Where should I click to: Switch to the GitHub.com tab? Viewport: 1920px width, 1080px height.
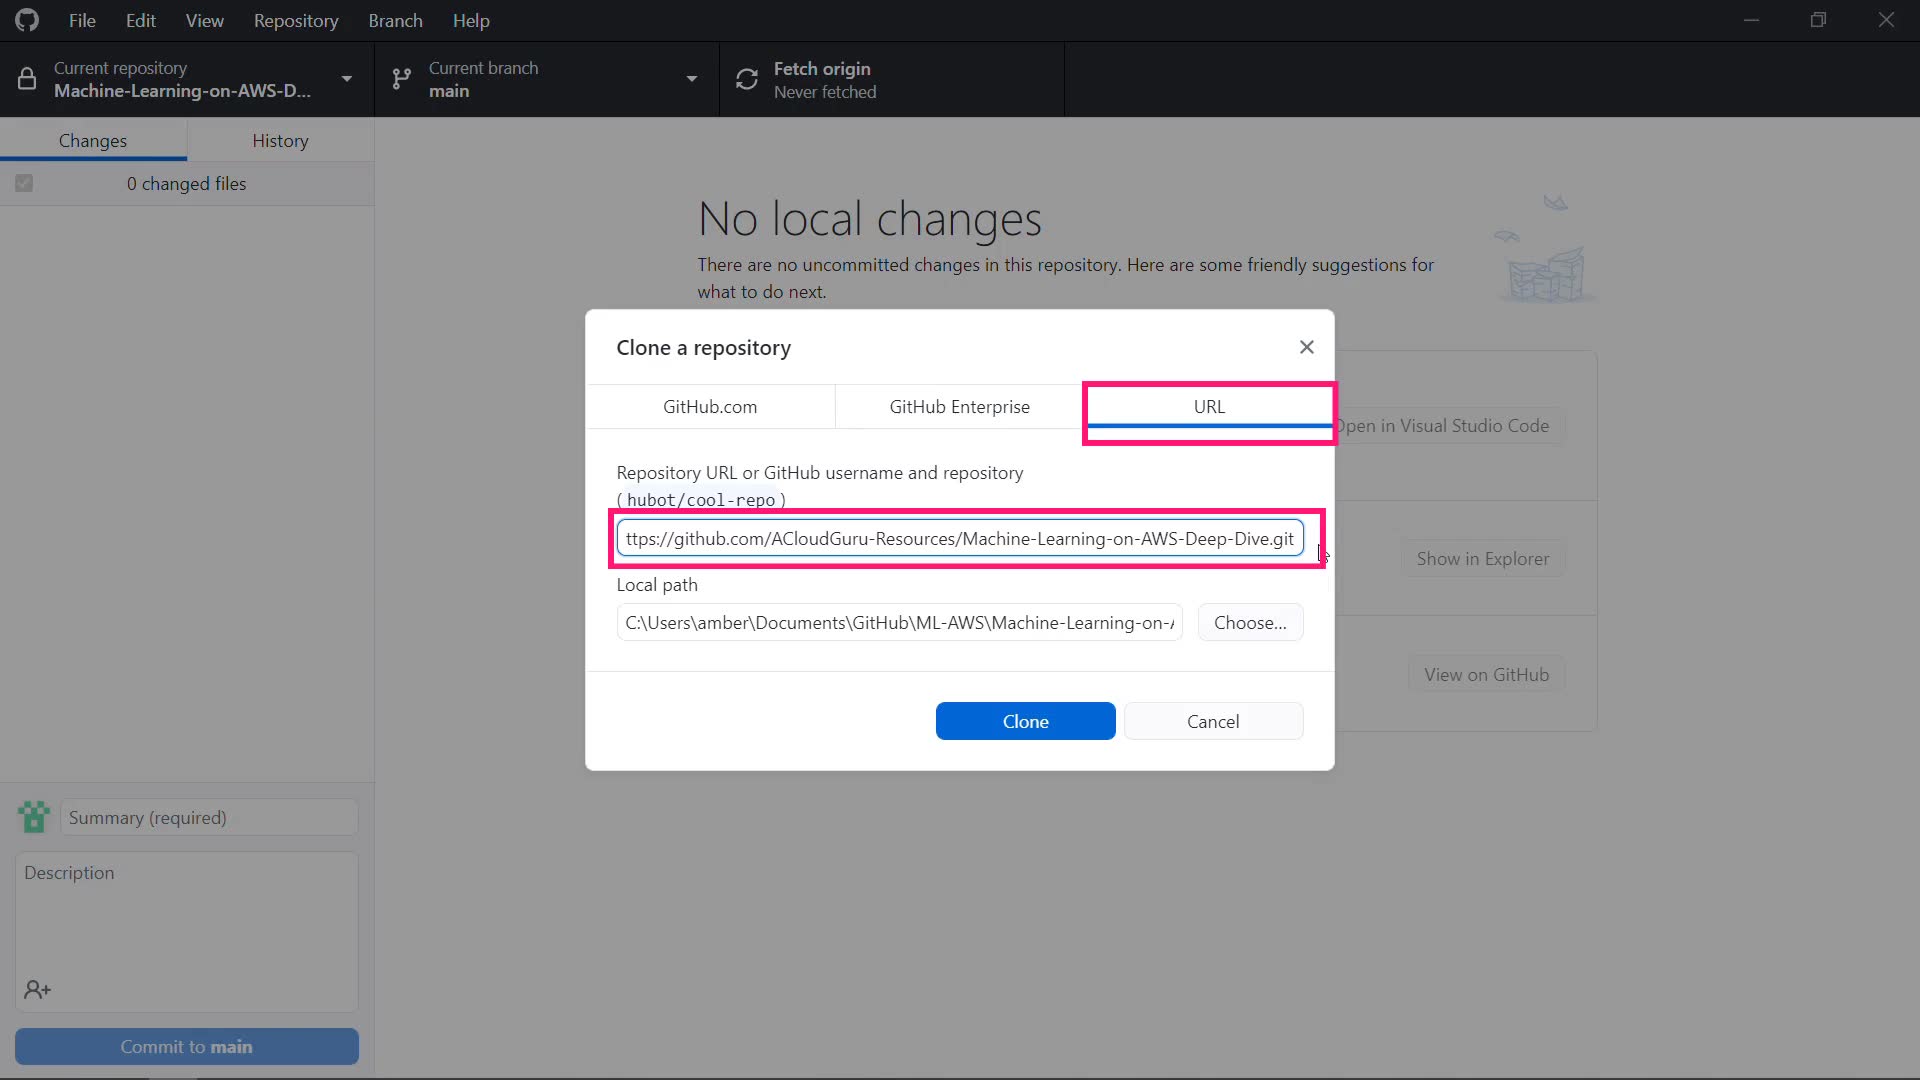pos(710,407)
